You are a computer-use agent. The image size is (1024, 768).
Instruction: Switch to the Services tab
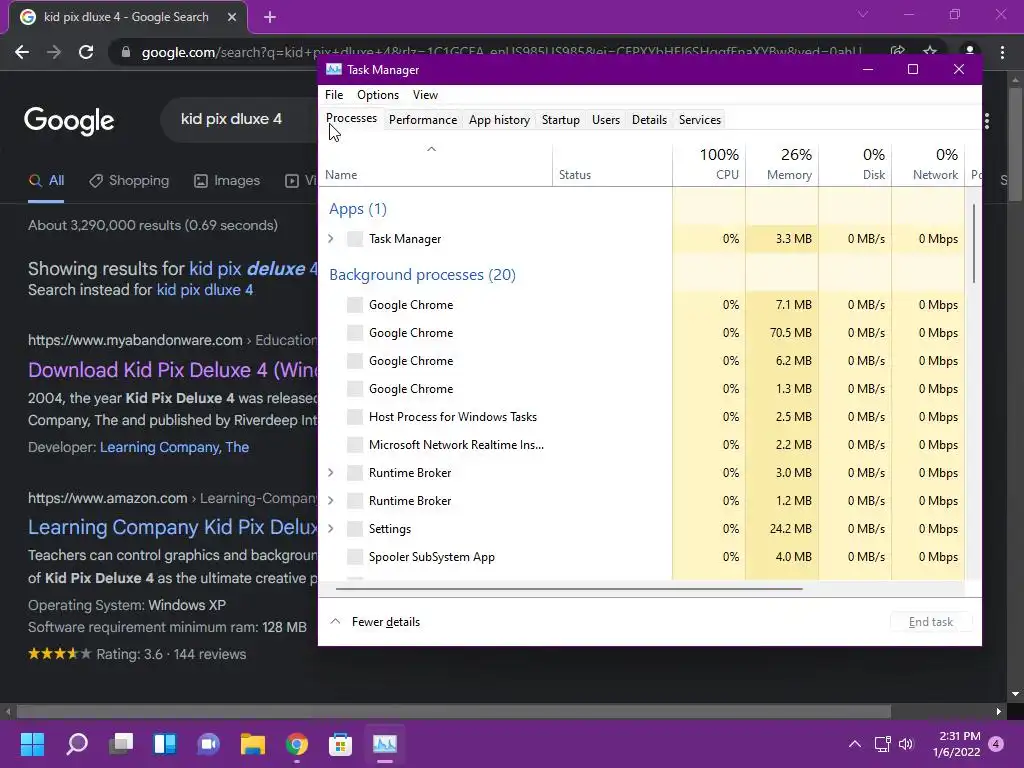click(x=699, y=120)
